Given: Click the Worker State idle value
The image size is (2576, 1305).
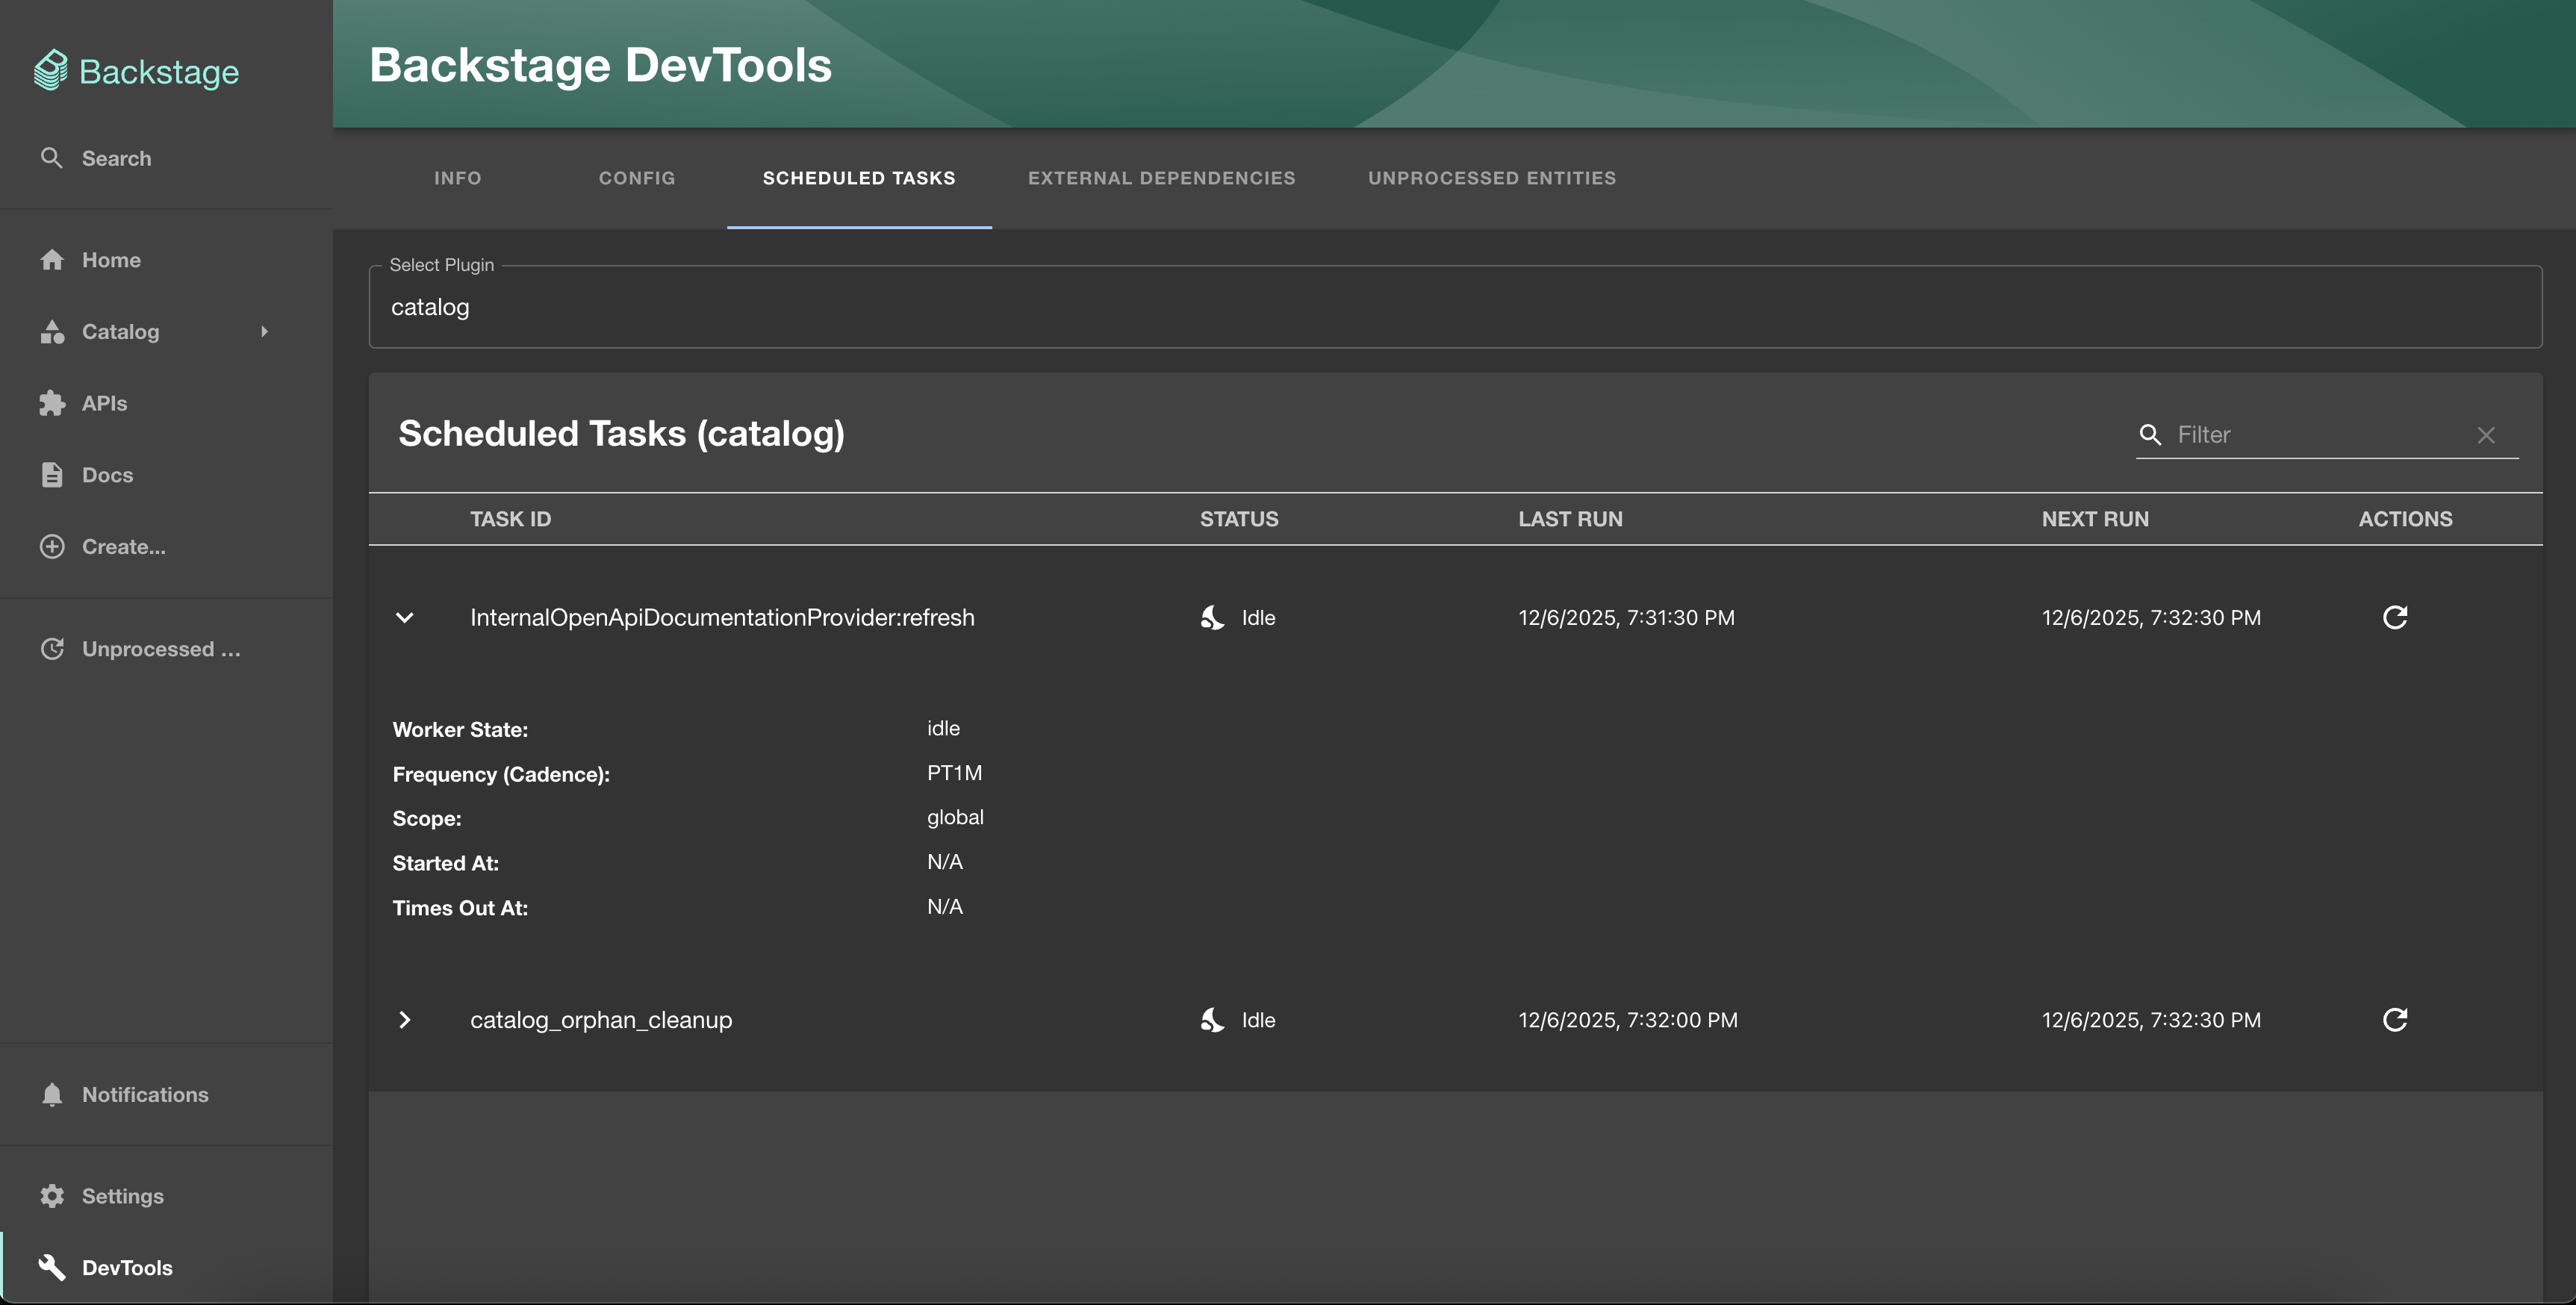Looking at the screenshot, I should (943, 728).
